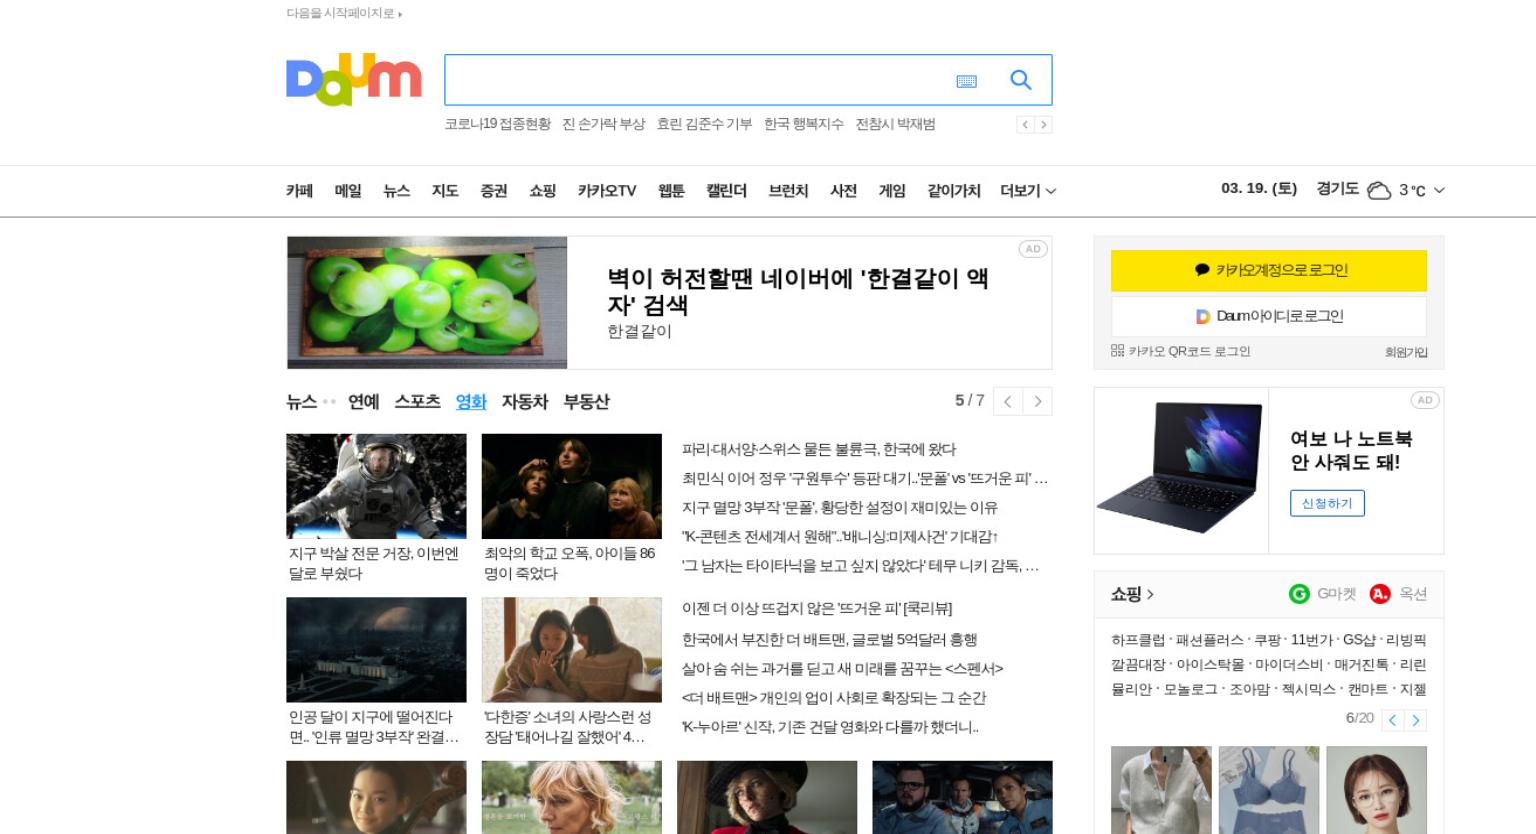Screen dimensions: 1536x834
Task: Open the 메일 service menu
Action: click(x=348, y=191)
